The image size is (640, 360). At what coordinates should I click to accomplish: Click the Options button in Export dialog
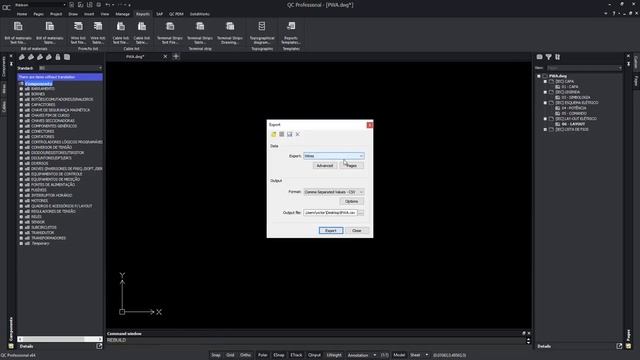[x=351, y=202]
